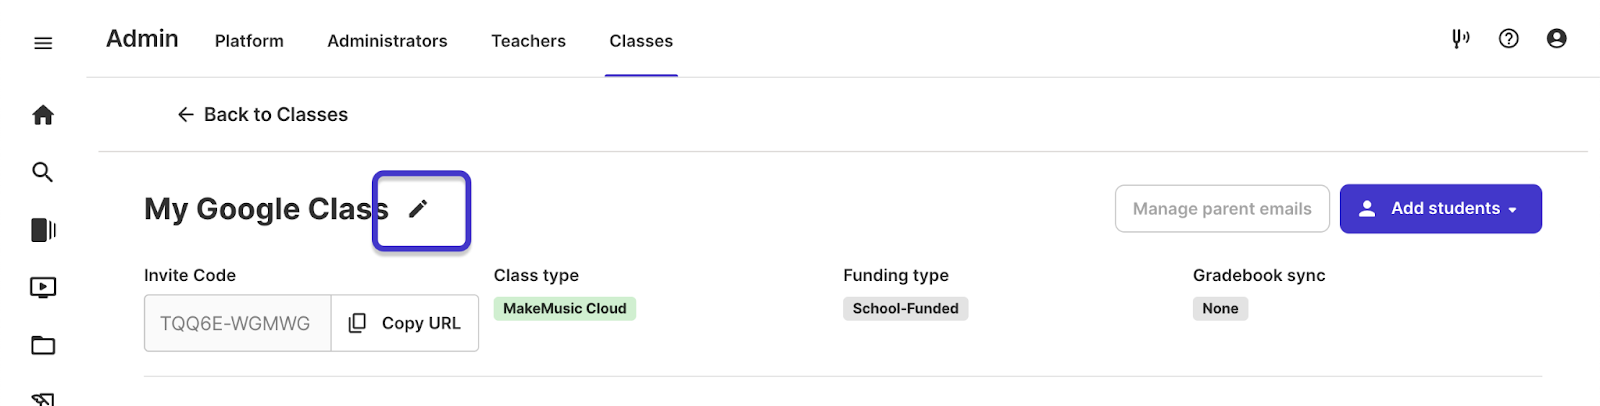Viewport: 1600px width, 406px height.
Task: Go to Home in sidebar
Action: (x=43, y=115)
